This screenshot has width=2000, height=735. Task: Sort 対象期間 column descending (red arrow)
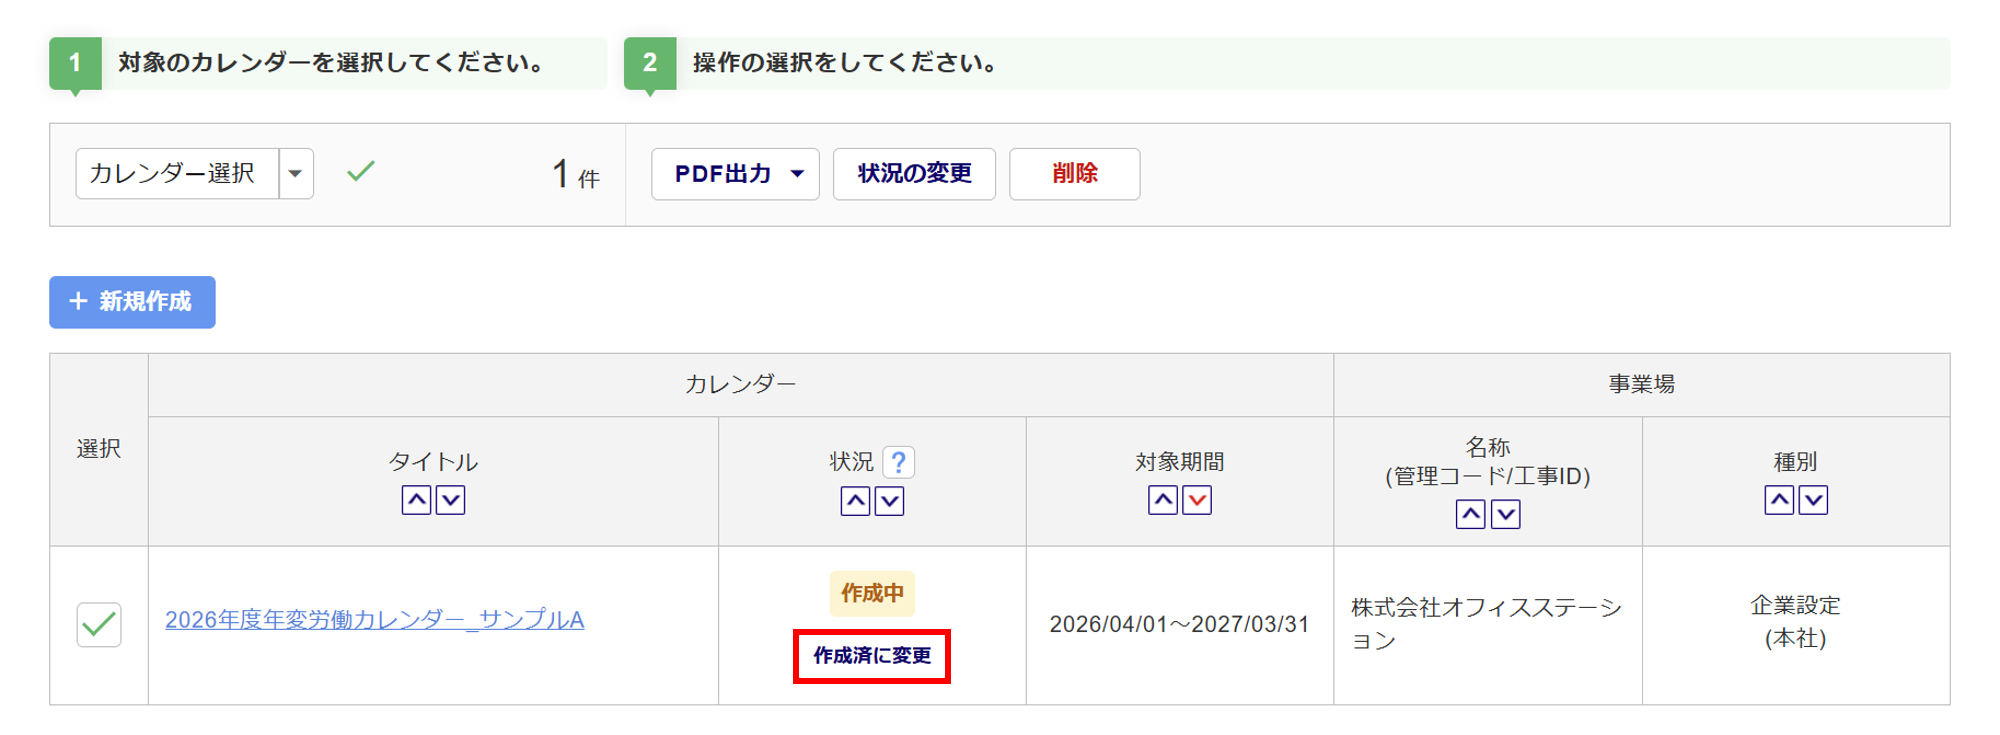(x=1197, y=500)
